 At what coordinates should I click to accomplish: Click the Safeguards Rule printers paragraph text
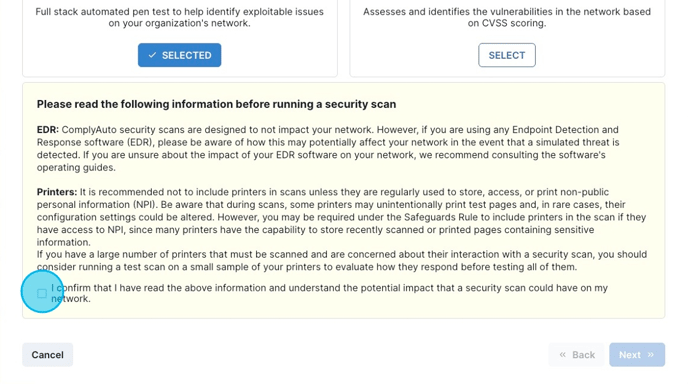(341, 217)
